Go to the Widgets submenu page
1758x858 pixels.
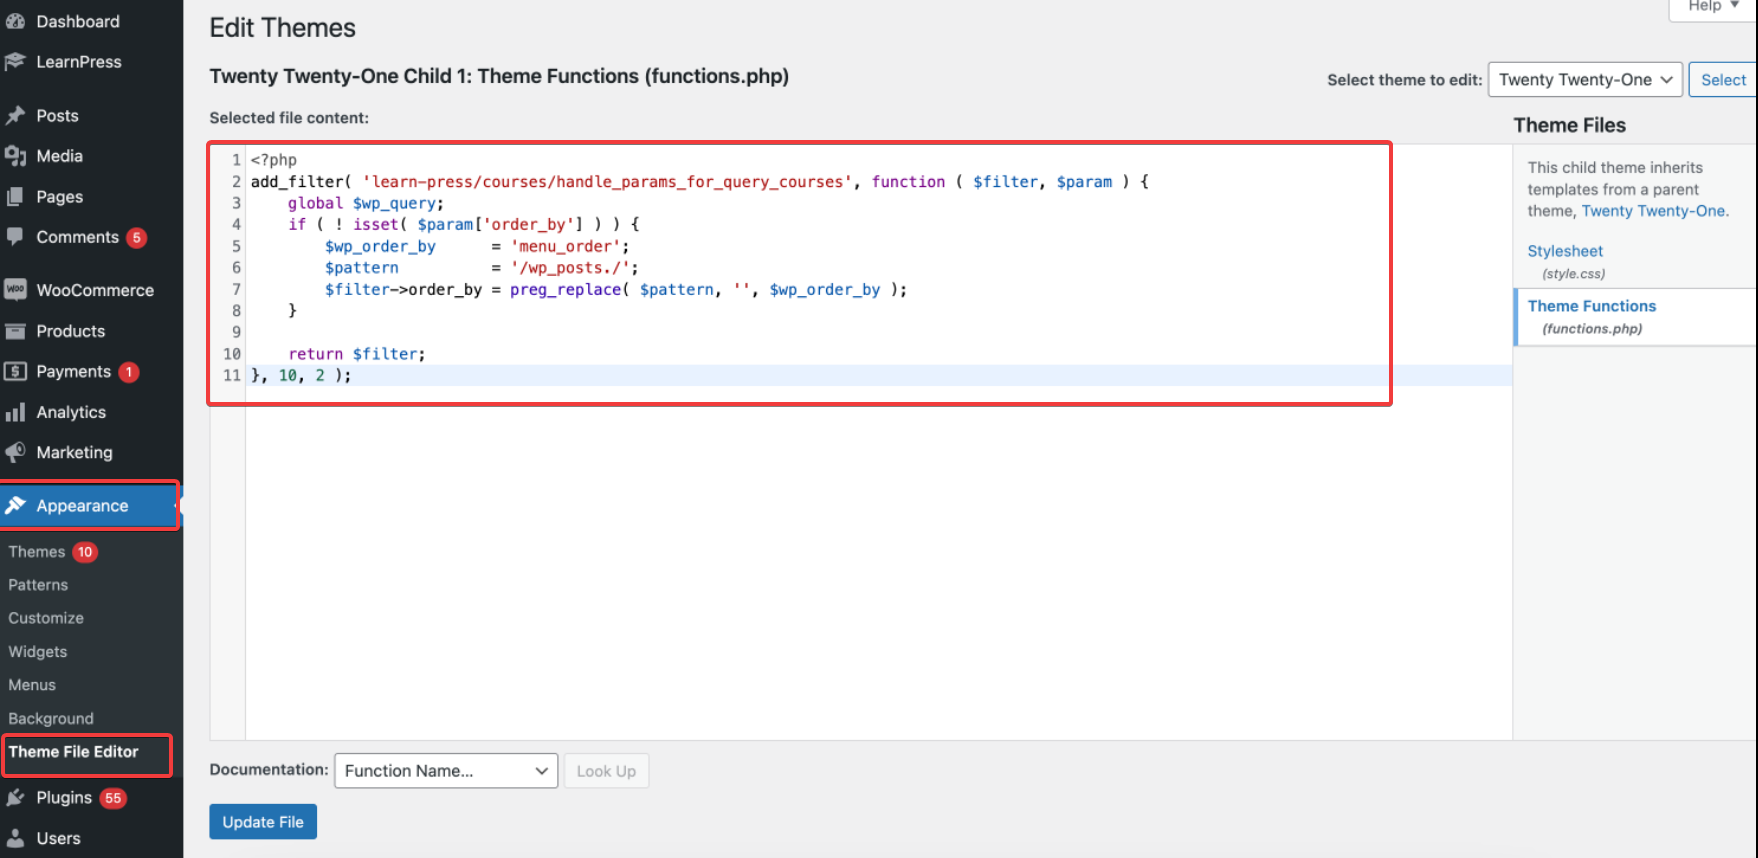point(38,652)
